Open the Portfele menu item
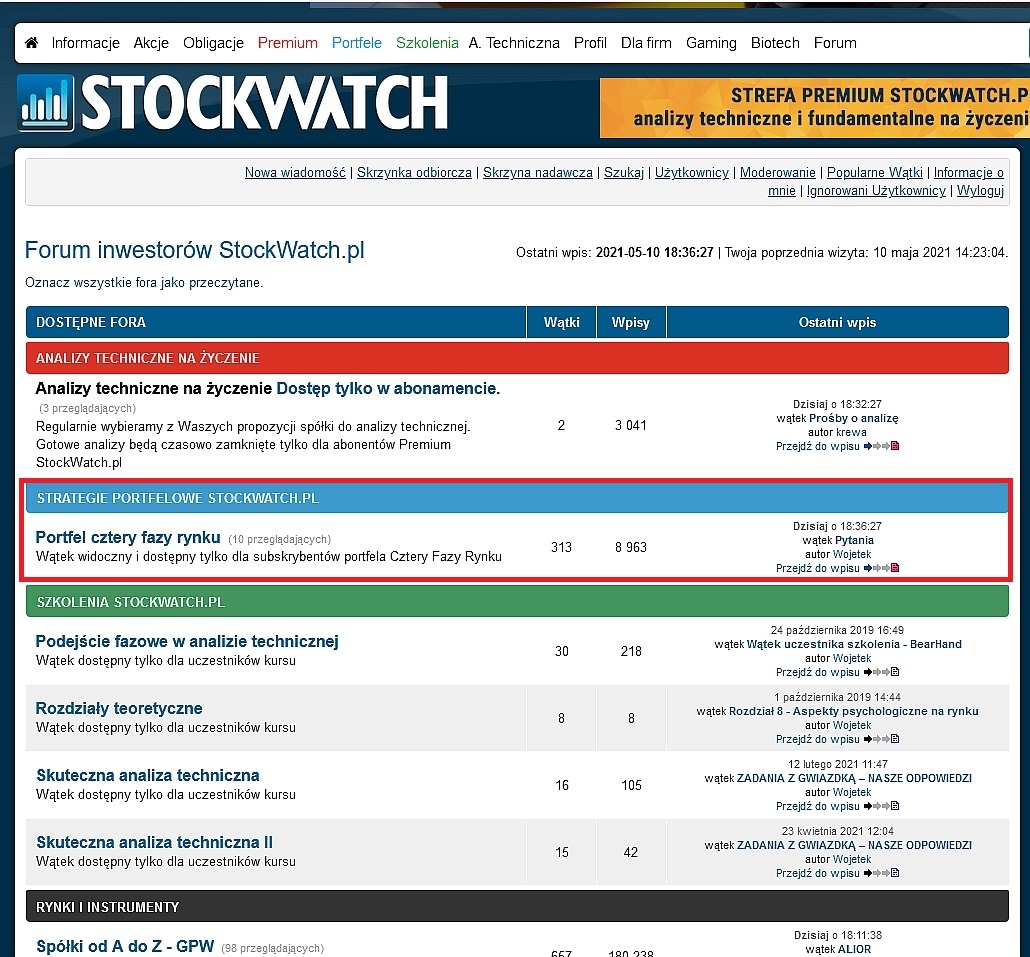Viewport: 1030px width, 957px height. coord(357,43)
